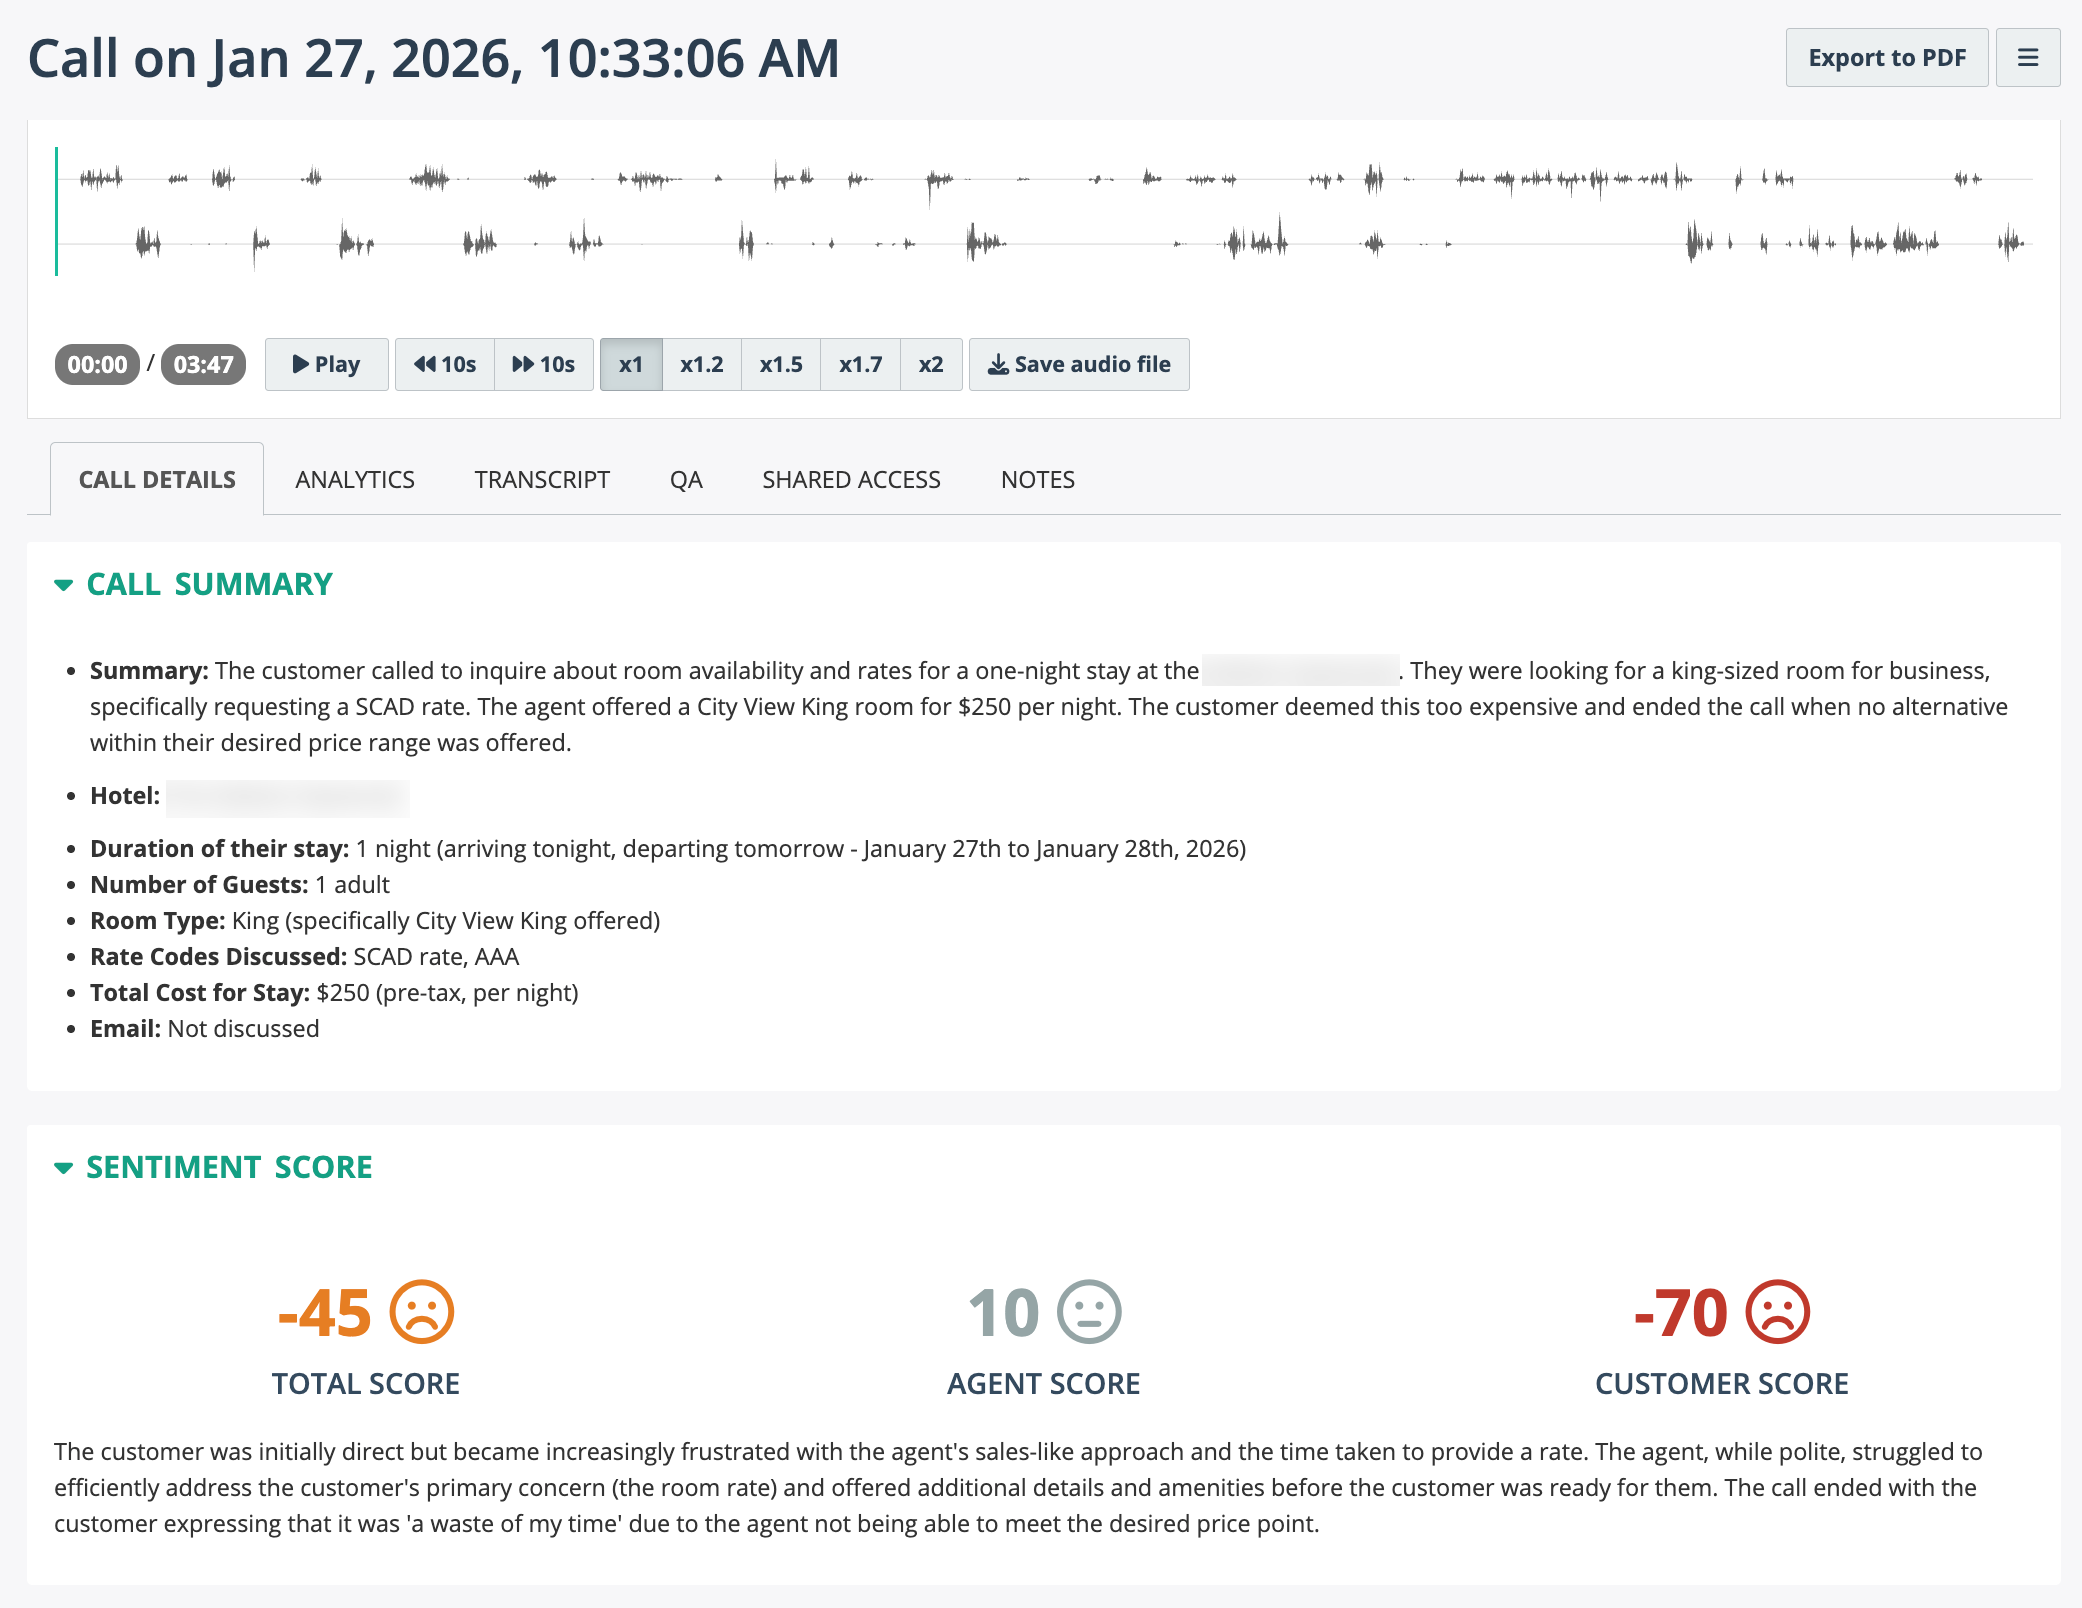Save audio file download button
Image resolution: width=2082 pixels, height=1608 pixels.
coord(1079,364)
